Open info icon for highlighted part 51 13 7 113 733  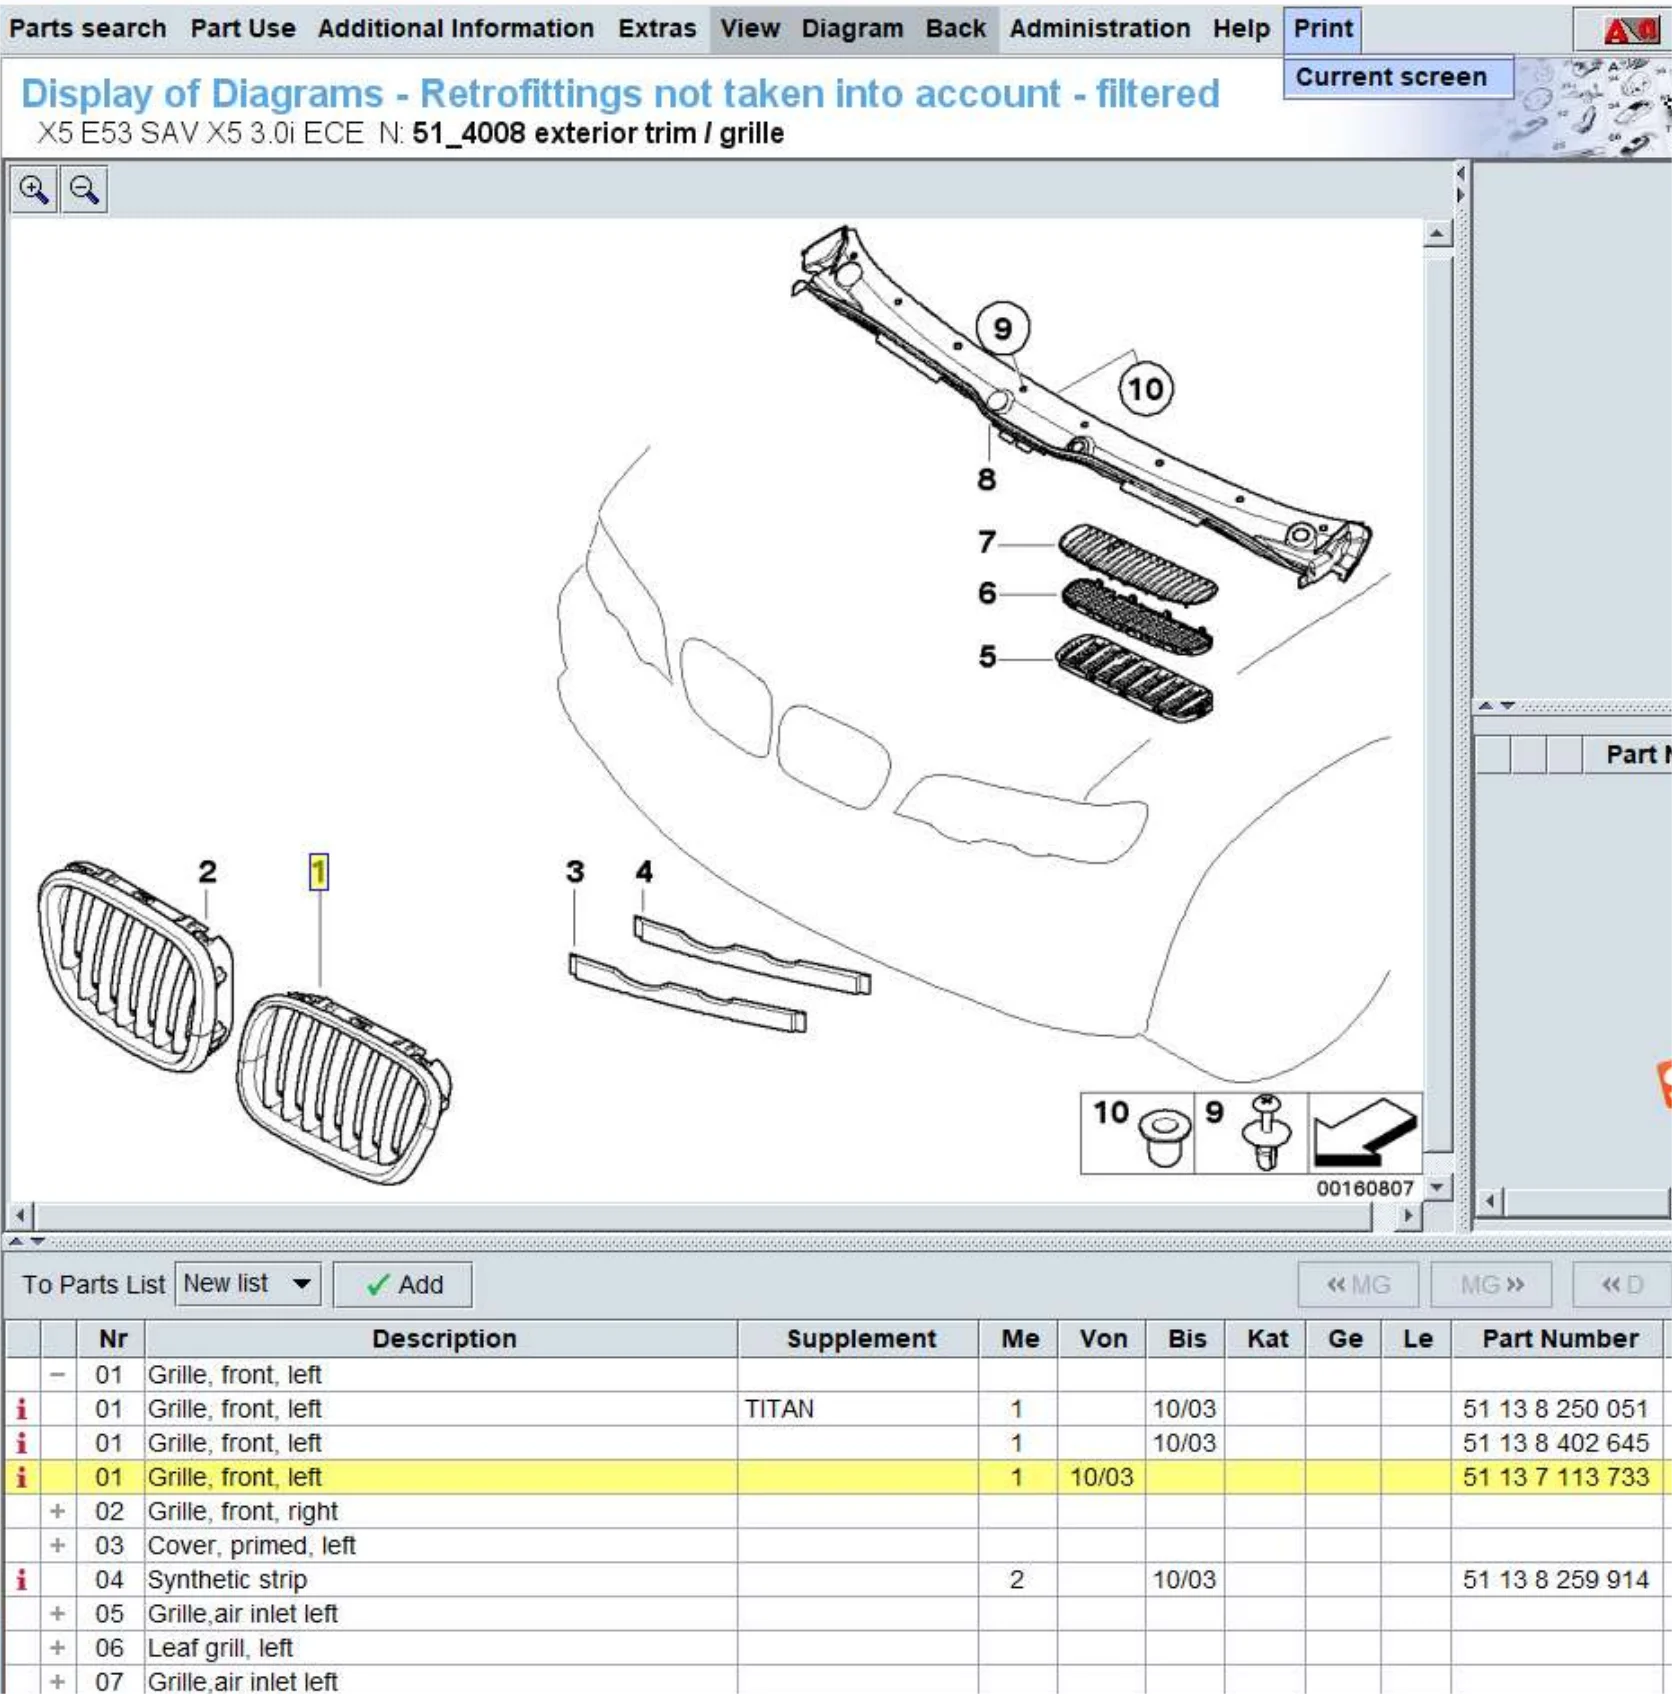(x=21, y=1477)
